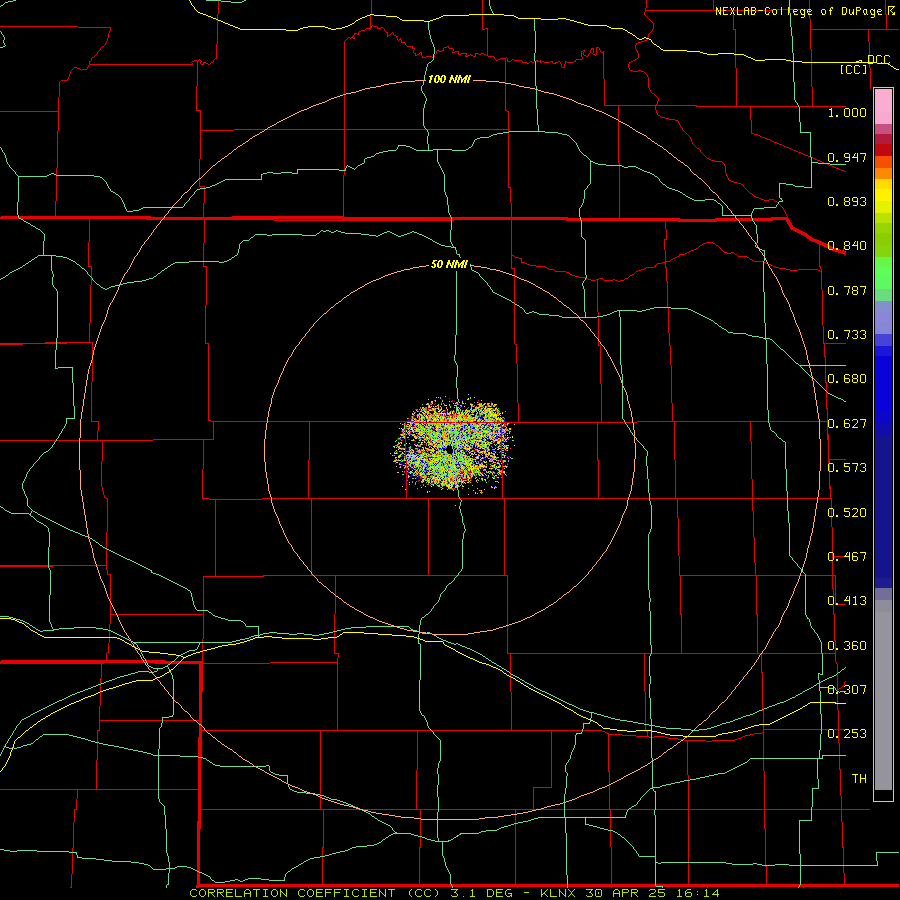This screenshot has height=900, width=900.
Task: Click the red segment of the color bar
Action: point(883,150)
